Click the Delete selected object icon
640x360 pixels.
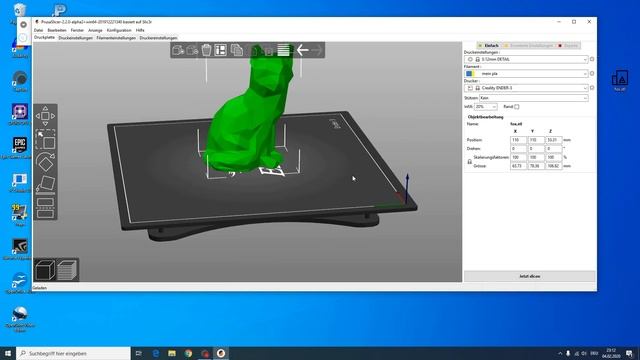click(192, 50)
